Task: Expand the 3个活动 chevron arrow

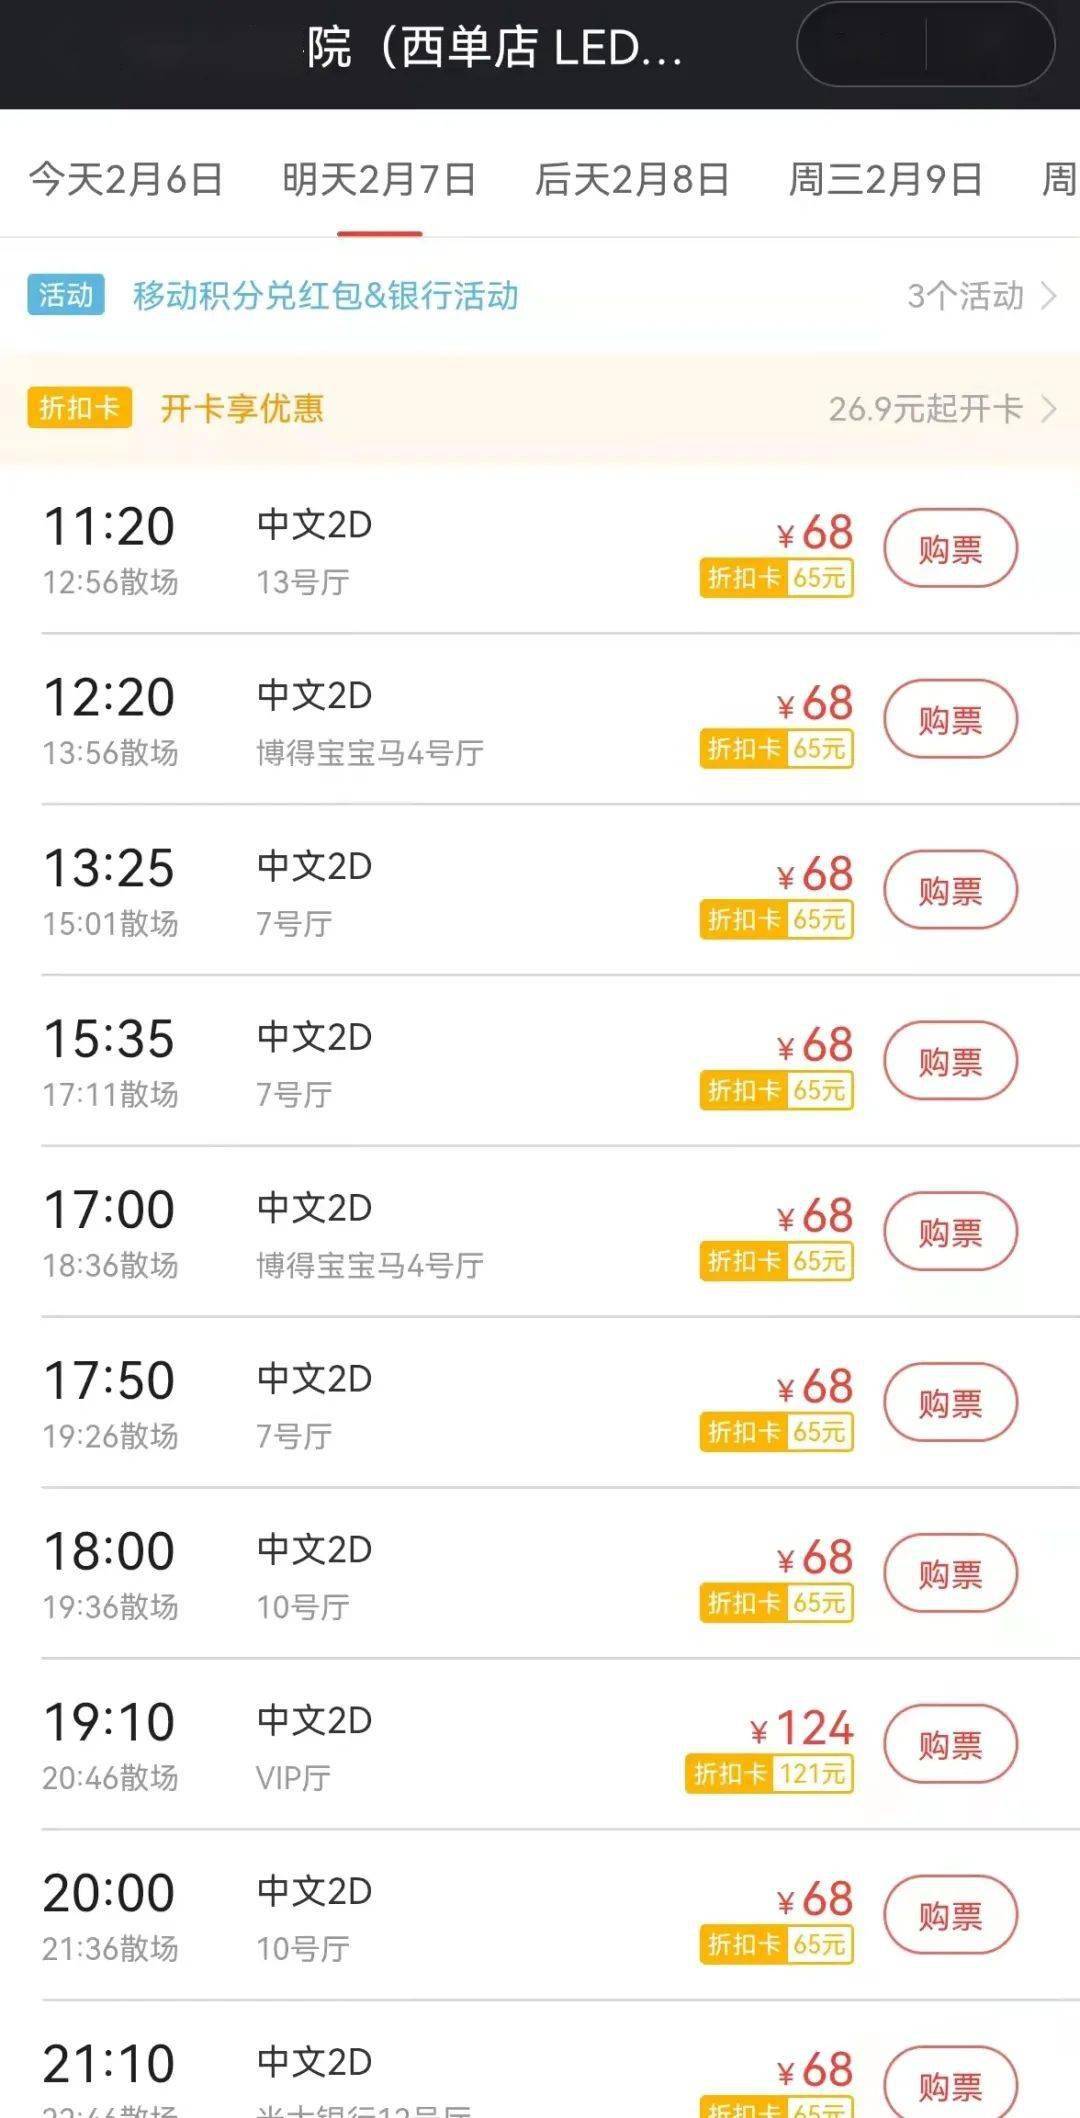Action: point(1049,296)
